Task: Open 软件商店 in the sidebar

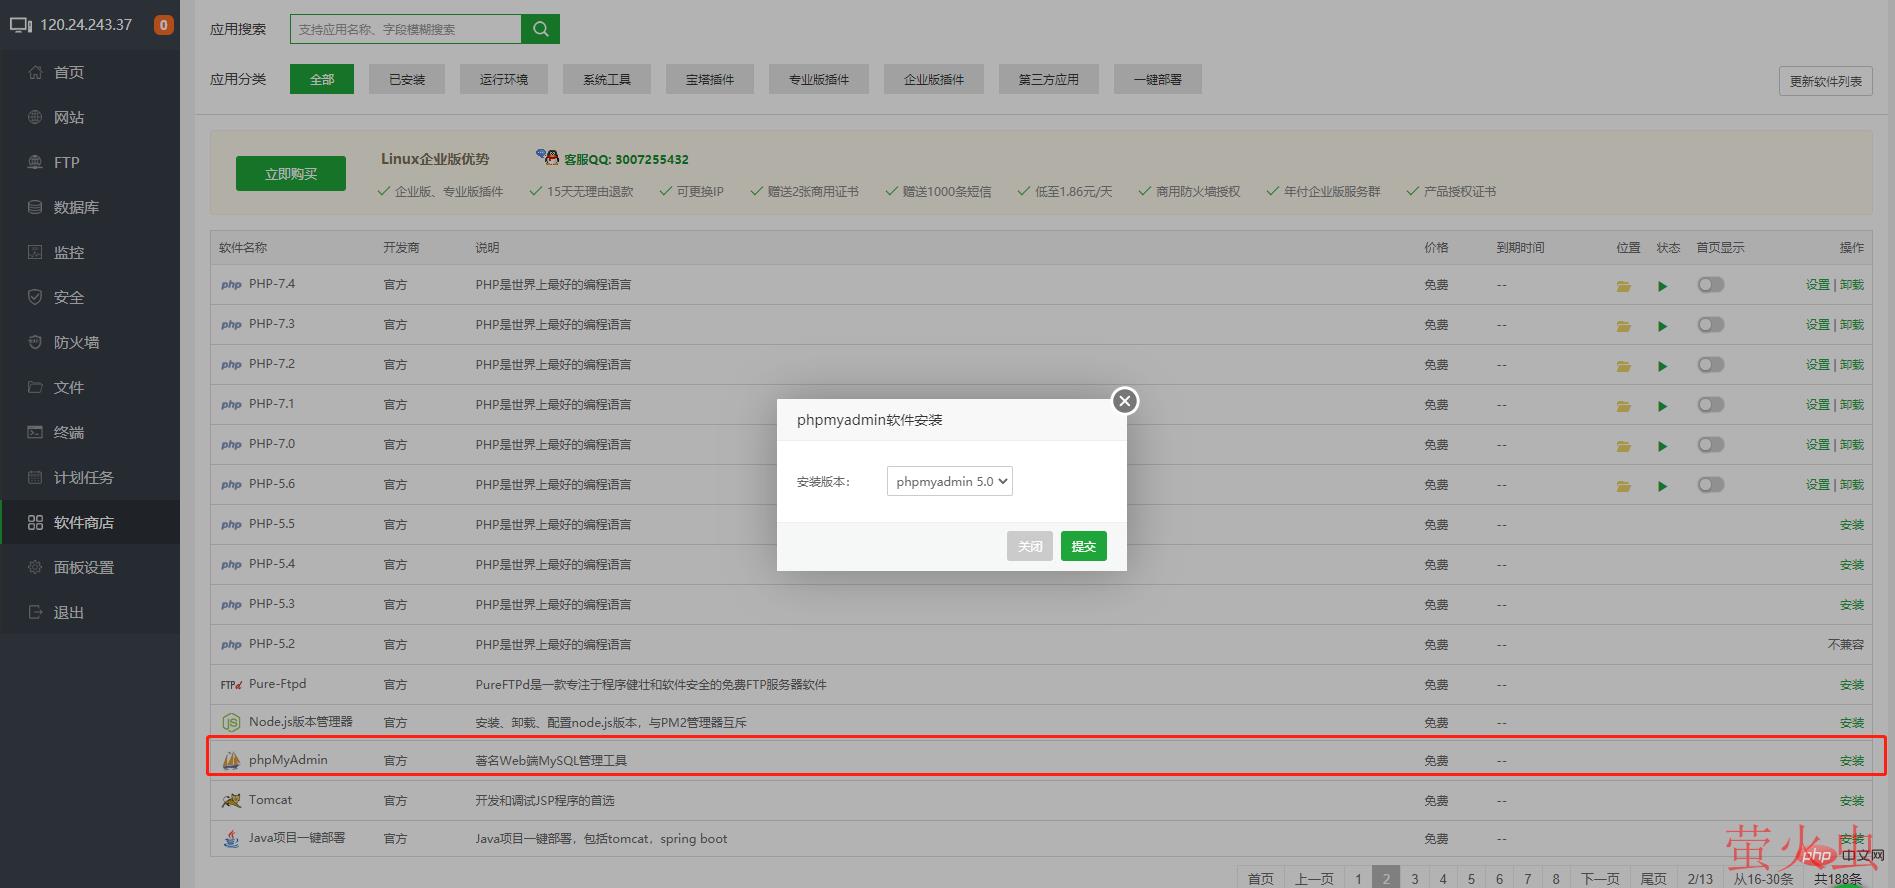Action: [x=84, y=522]
